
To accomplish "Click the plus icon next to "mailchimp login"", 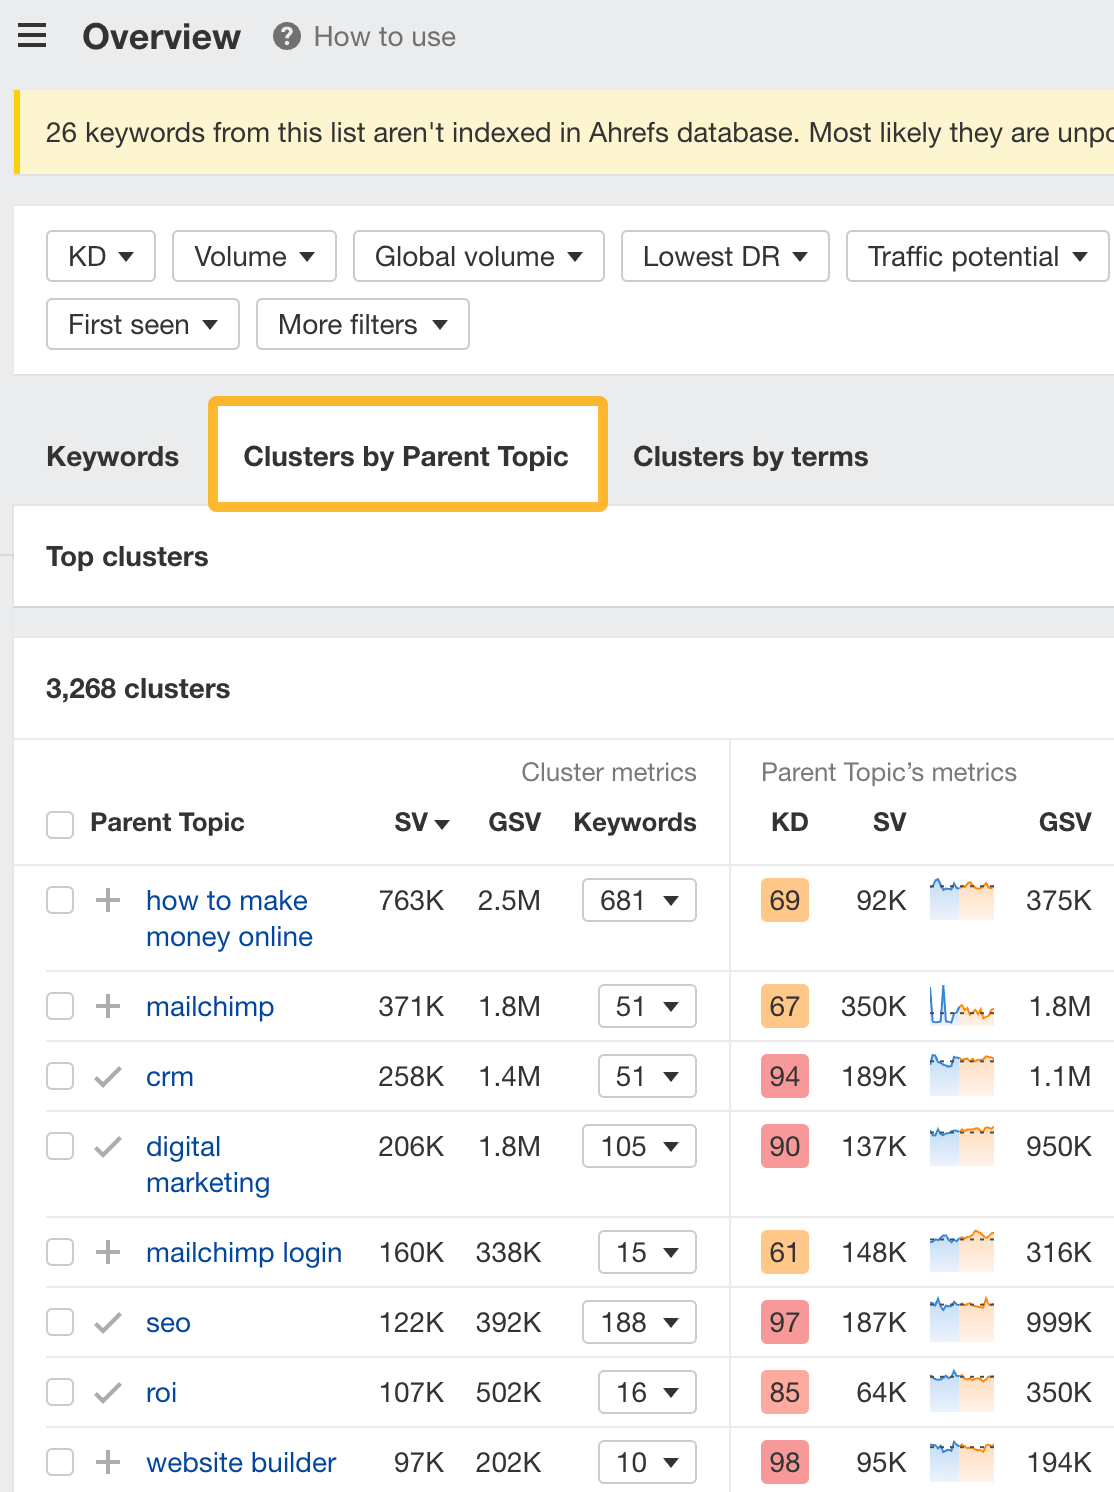I will 106,1252.
